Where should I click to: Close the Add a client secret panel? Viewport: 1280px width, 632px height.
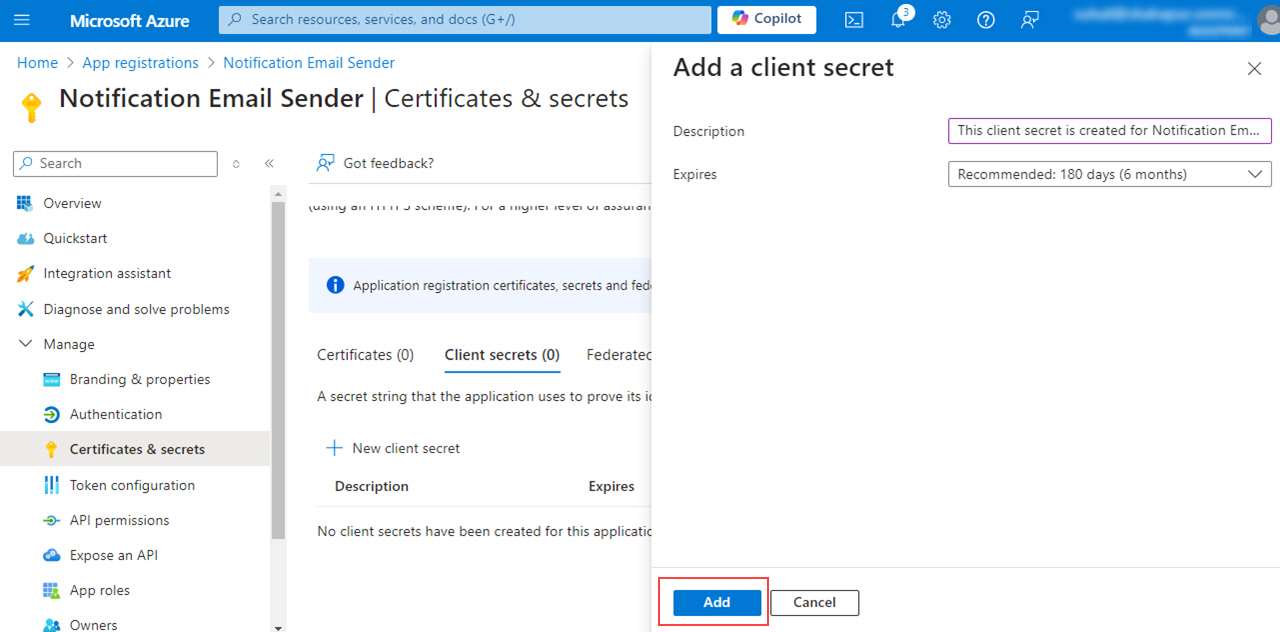(1254, 69)
